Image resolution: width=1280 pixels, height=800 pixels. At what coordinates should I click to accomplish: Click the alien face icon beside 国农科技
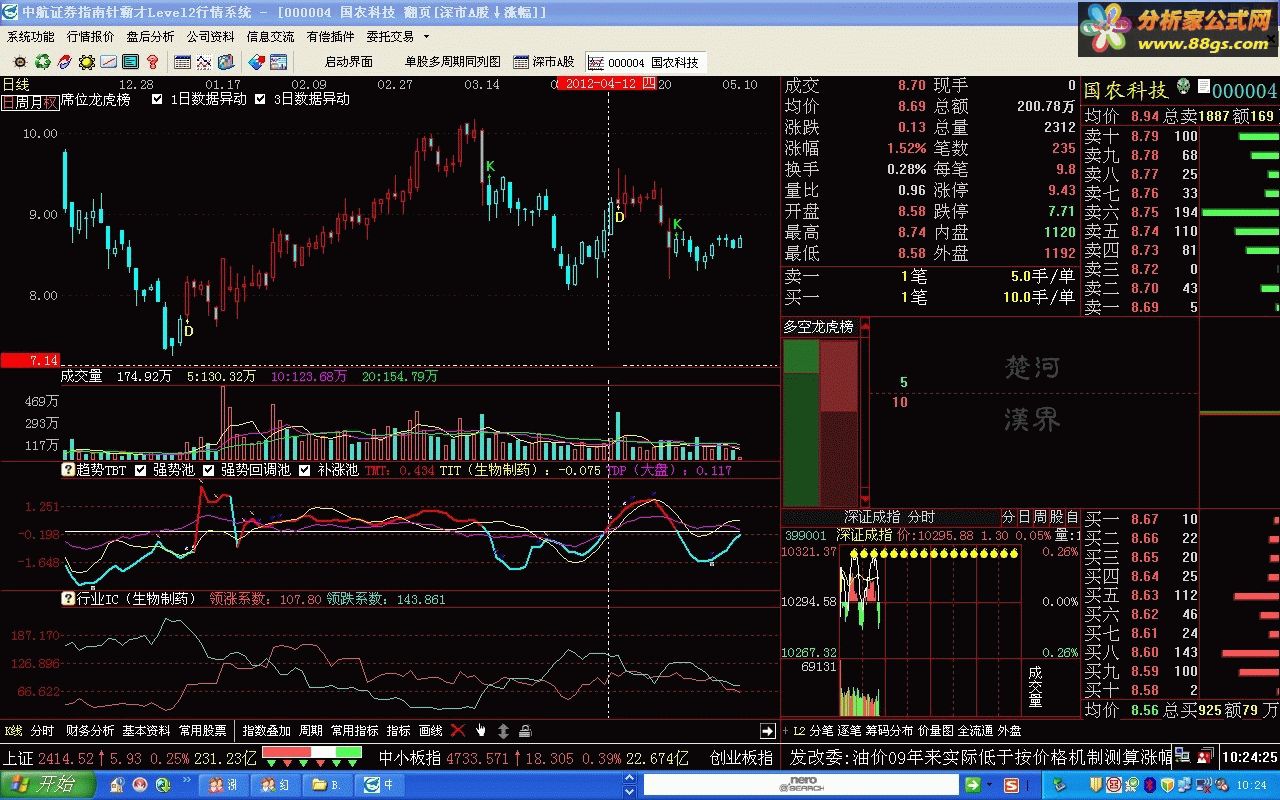coord(1184,88)
